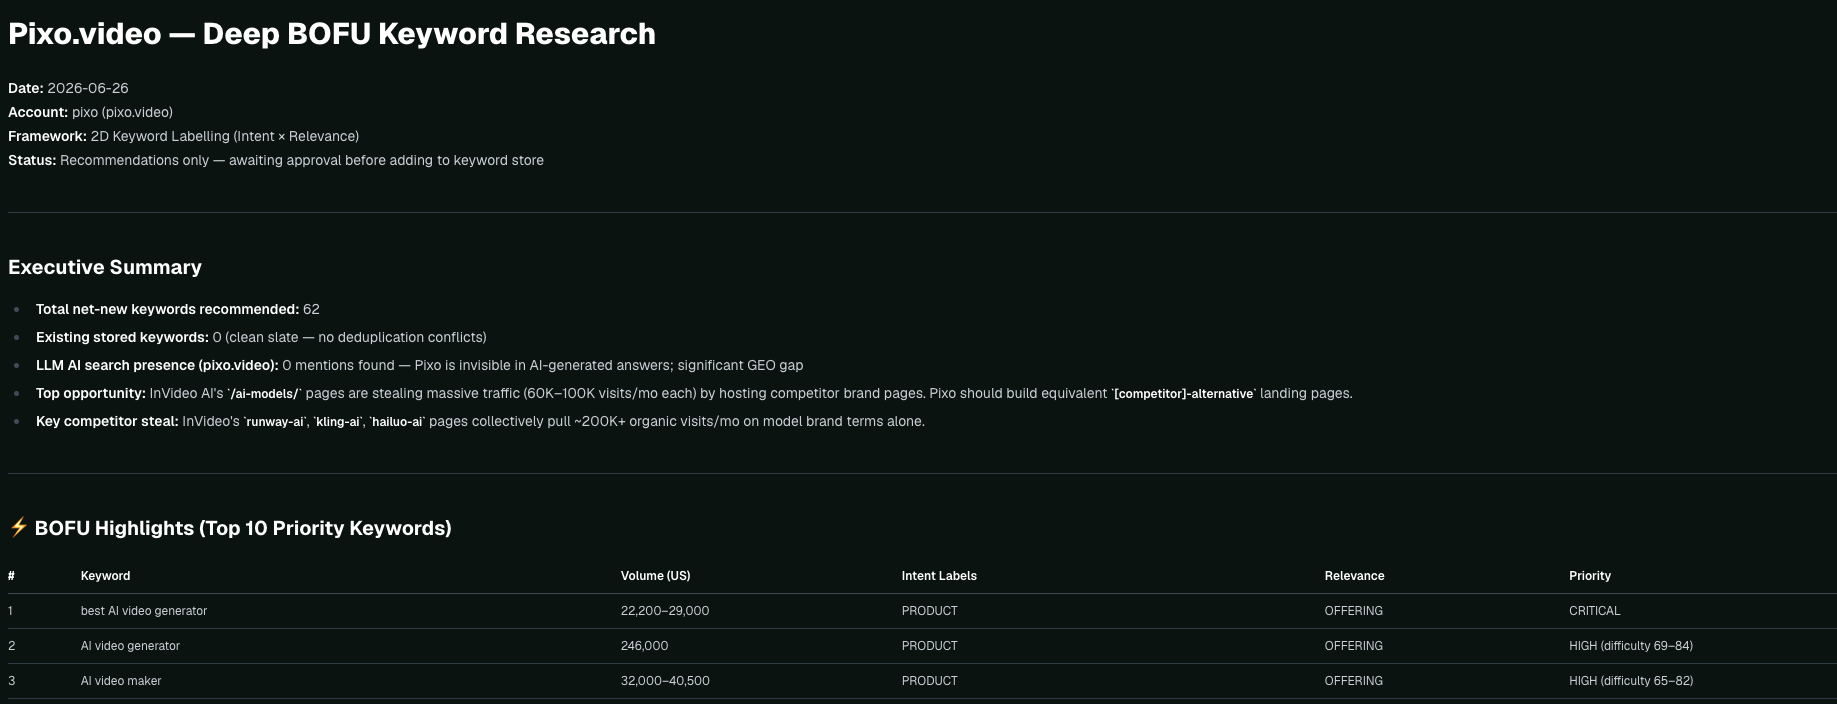Click the volume cell 32,000–40,500
Viewport: 1837px width, 704px height.
[665, 681]
